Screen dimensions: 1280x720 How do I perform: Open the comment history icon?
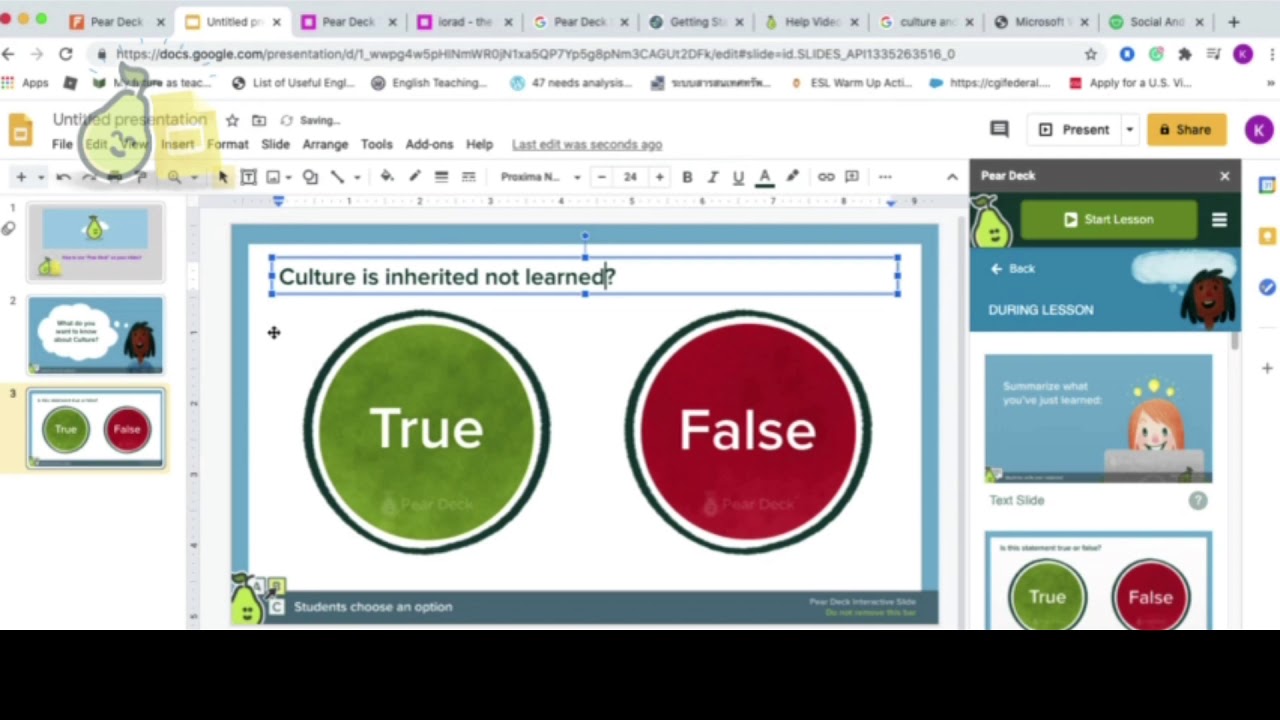pos(998,129)
